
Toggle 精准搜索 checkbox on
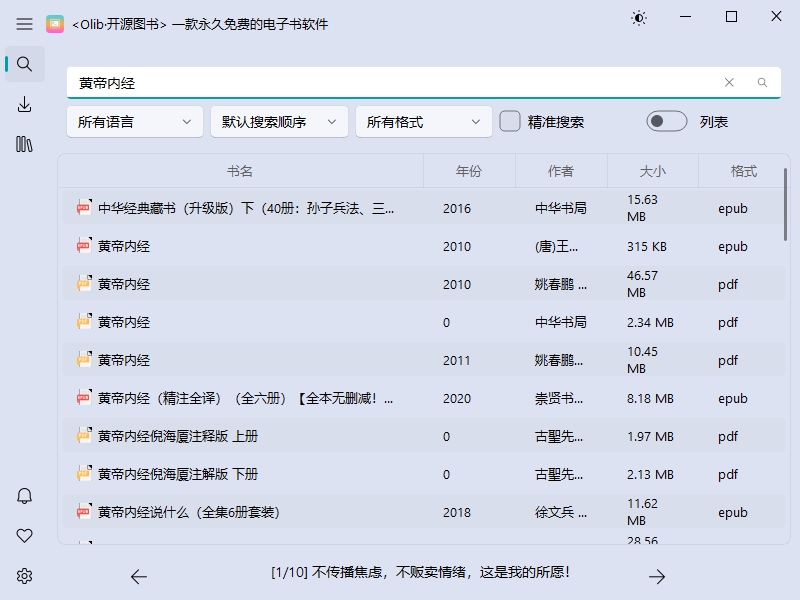pos(509,120)
